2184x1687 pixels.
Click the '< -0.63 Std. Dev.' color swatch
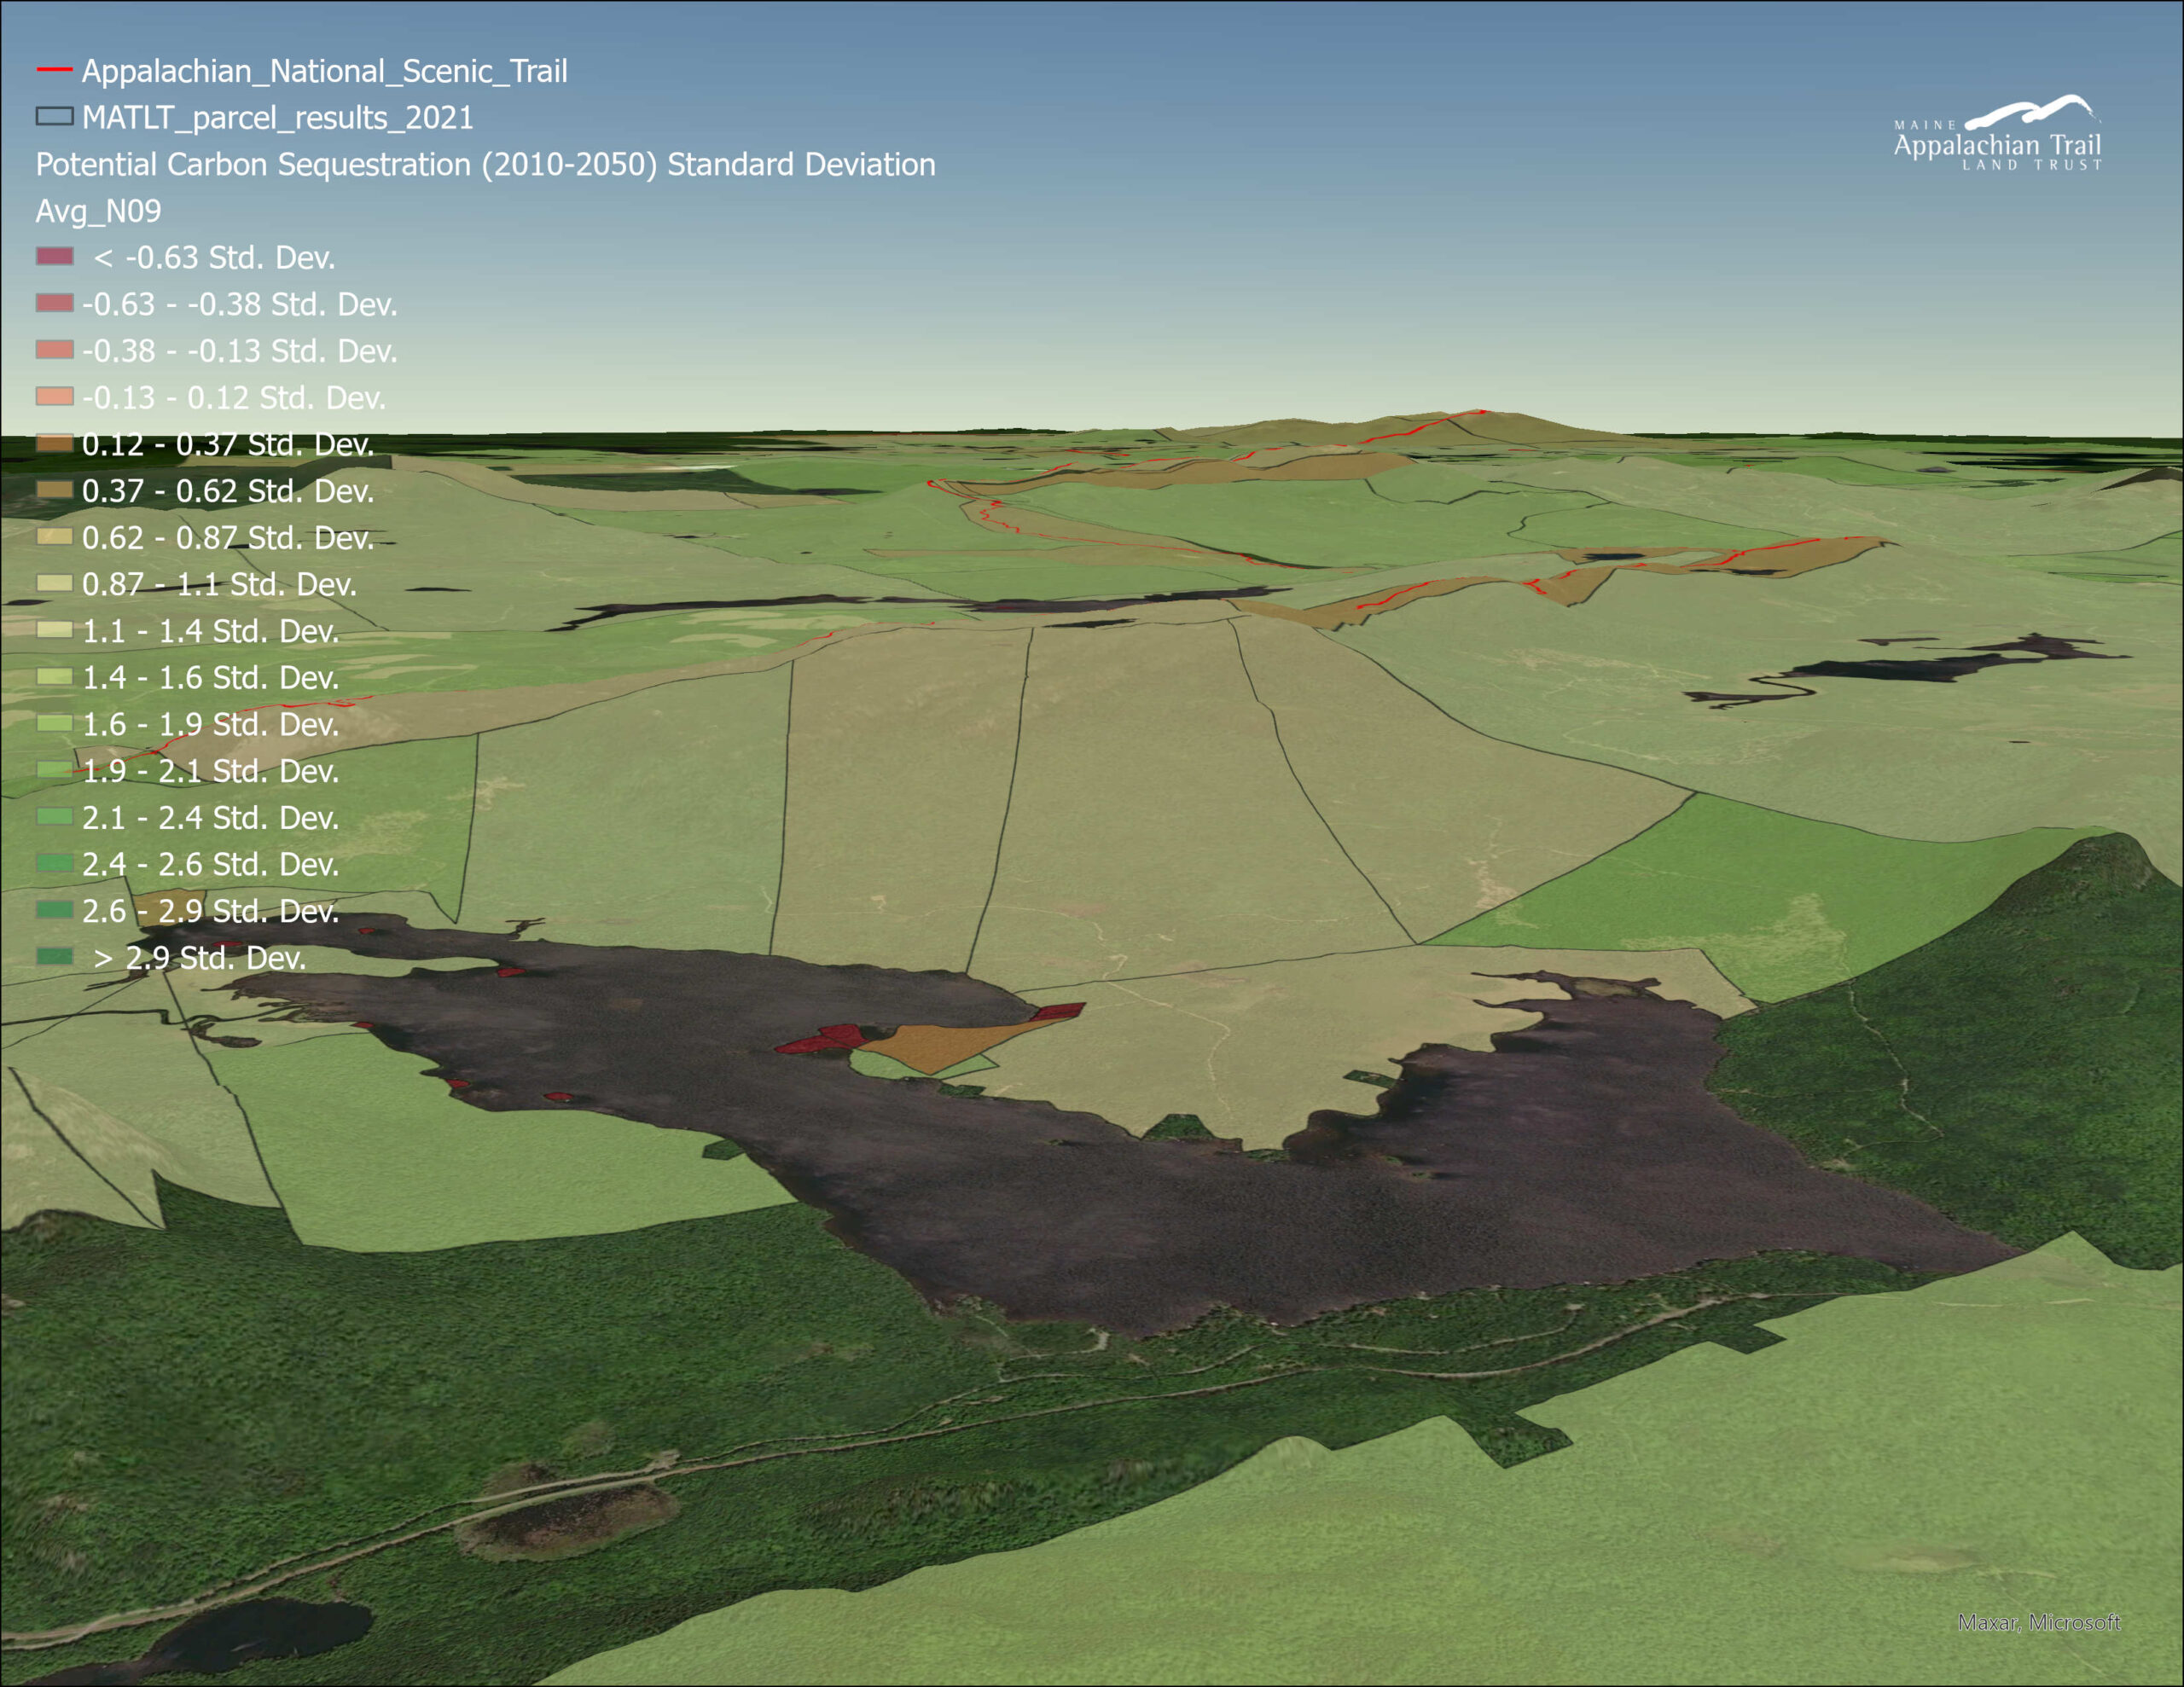click(54, 256)
